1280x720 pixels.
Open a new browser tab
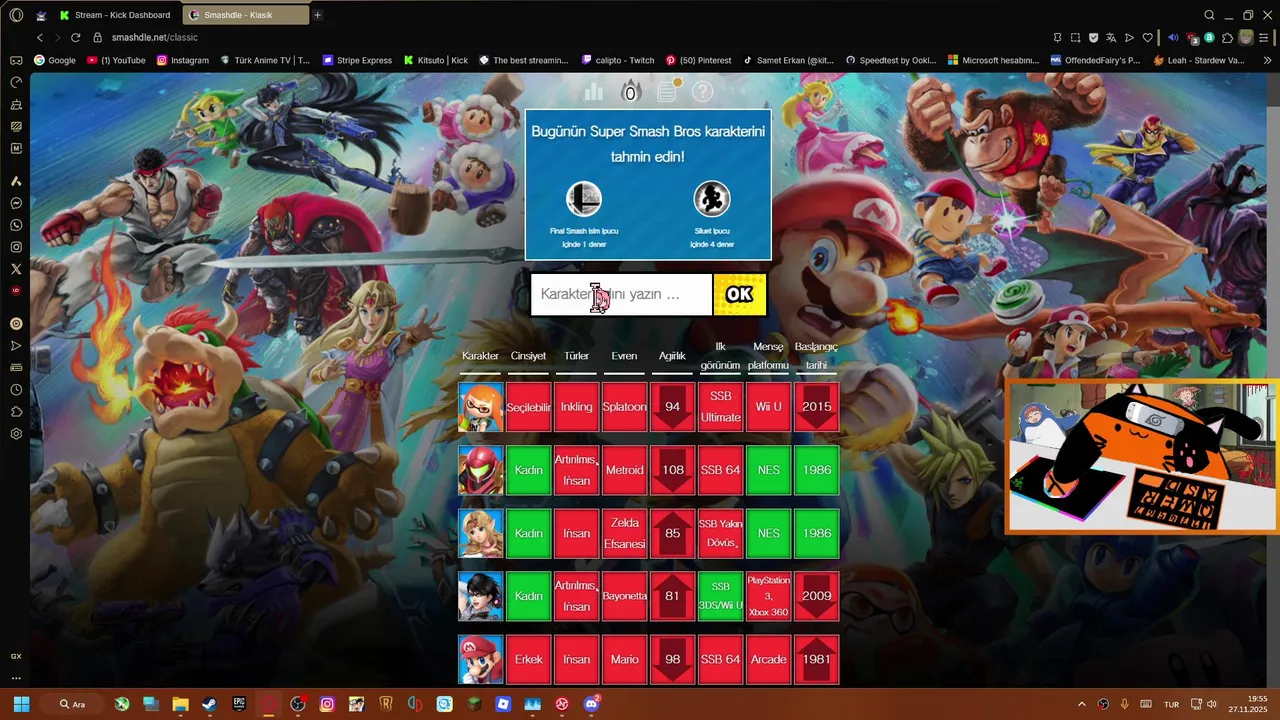point(318,15)
